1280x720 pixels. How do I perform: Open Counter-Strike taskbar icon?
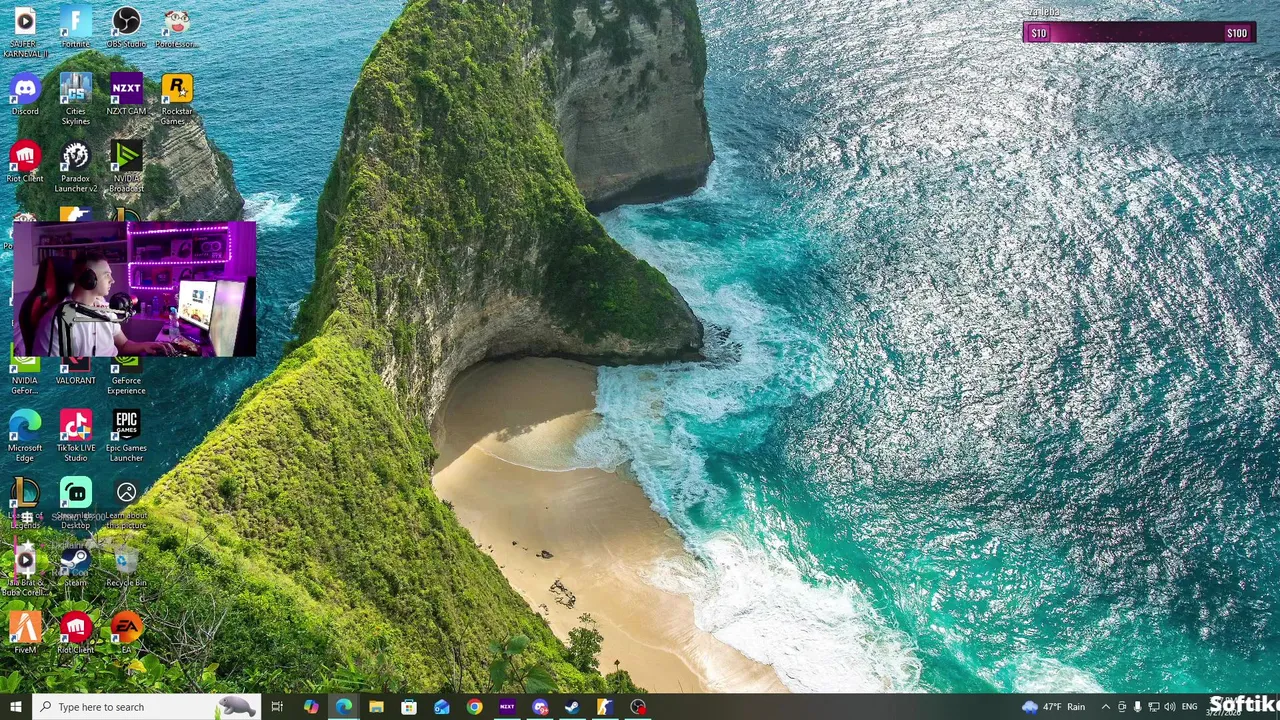(x=605, y=707)
